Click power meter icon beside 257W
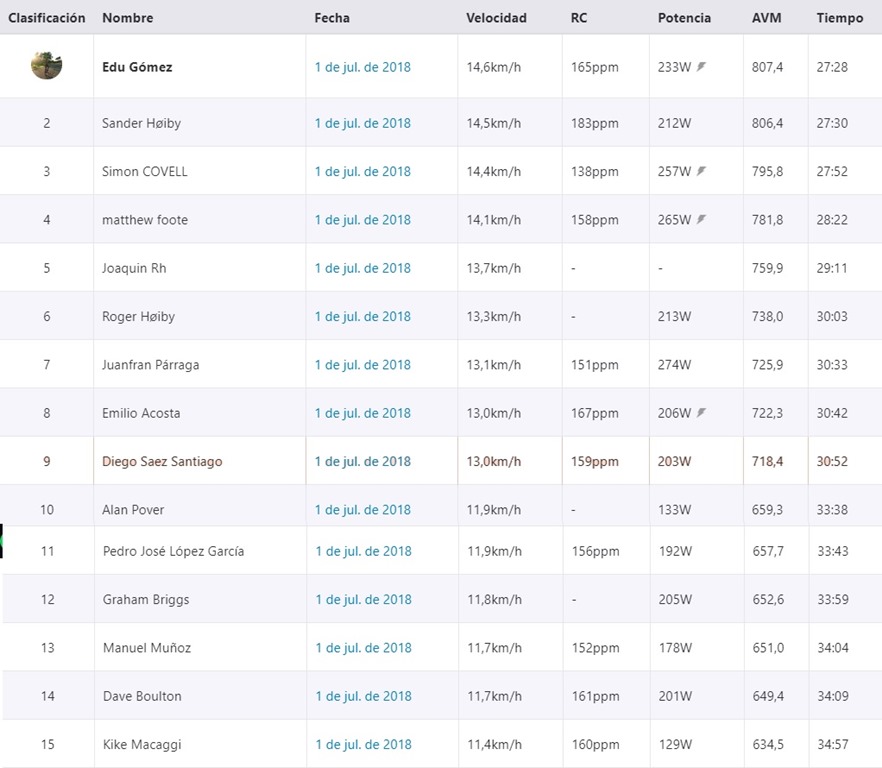This screenshot has width=882, height=768. tap(701, 170)
